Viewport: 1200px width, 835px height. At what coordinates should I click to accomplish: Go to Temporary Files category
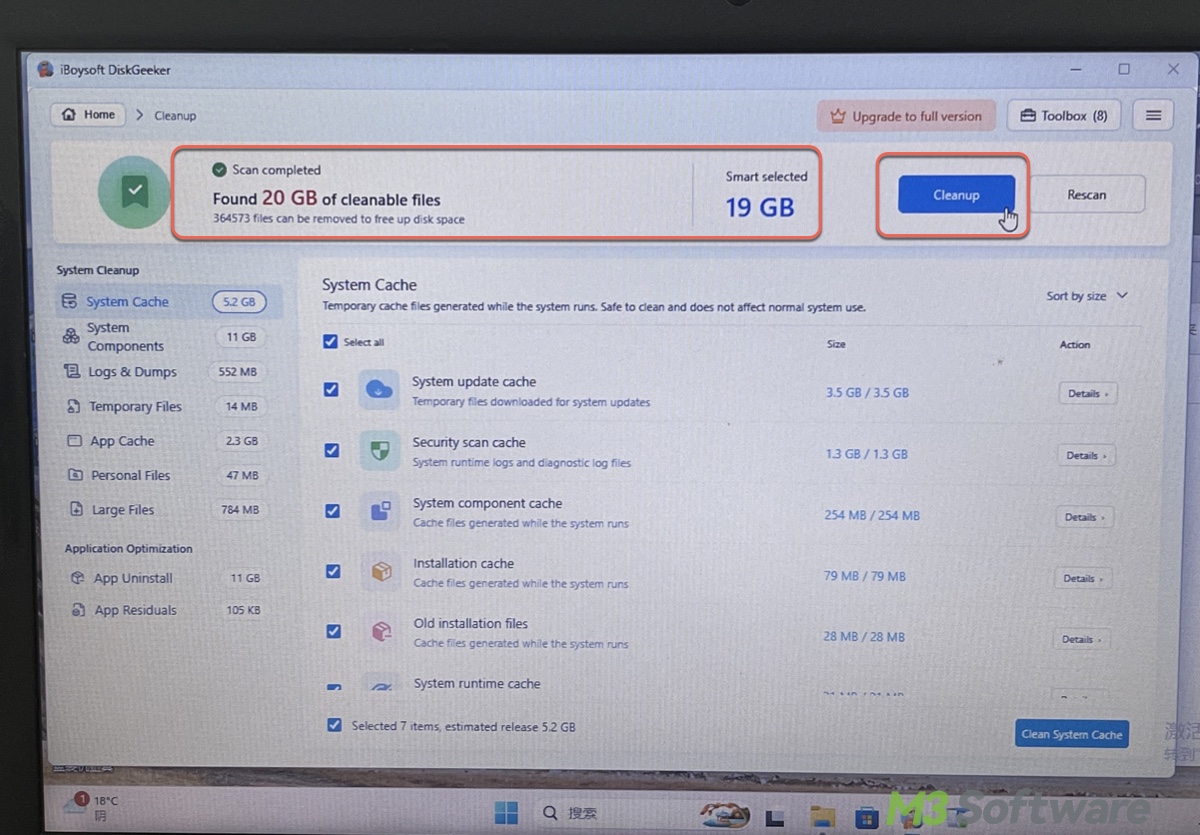click(168, 407)
